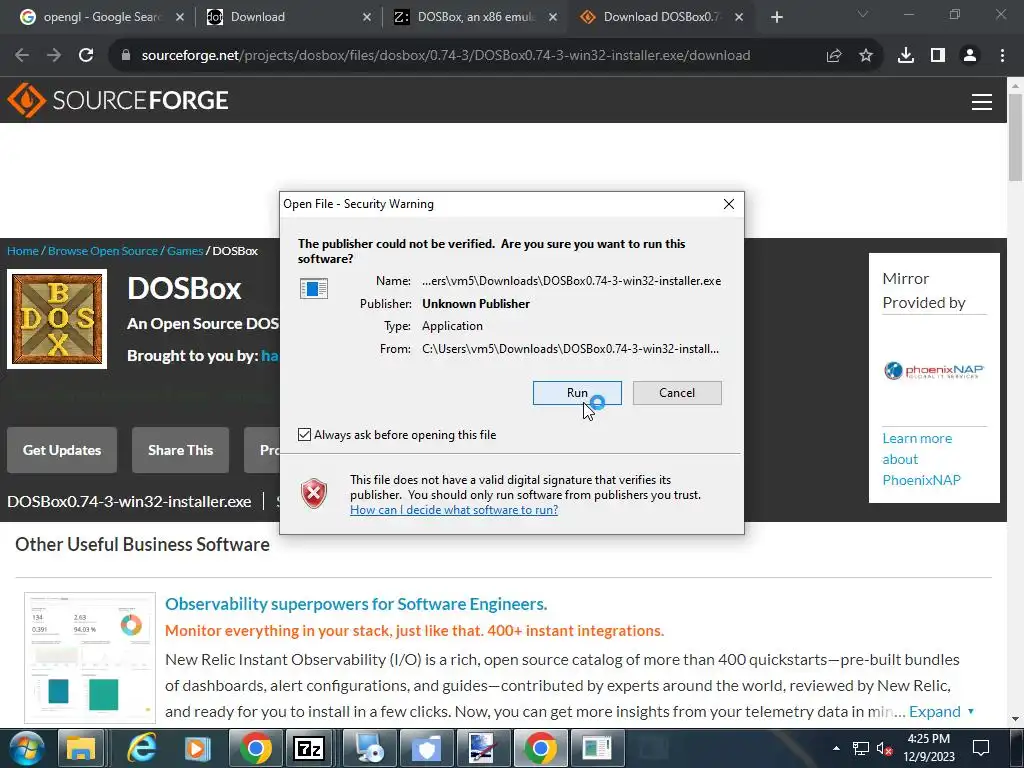Click the 'Unknown Publisher' text in dialog

click(x=475, y=304)
